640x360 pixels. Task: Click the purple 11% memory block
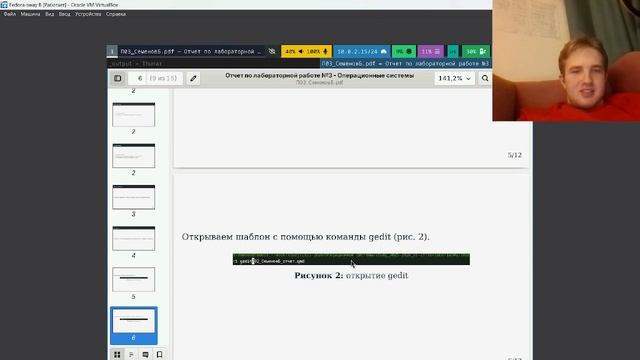(x=431, y=51)
